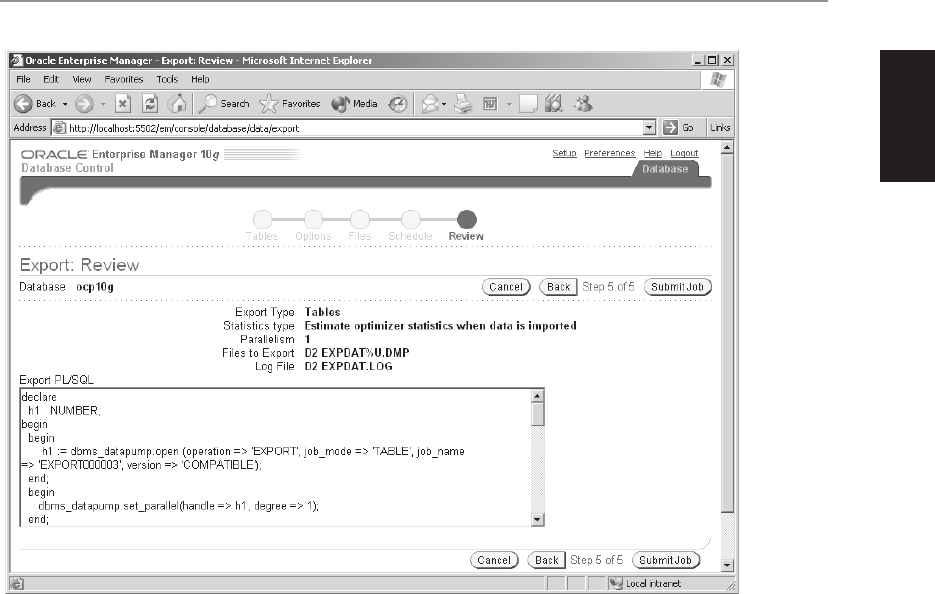Click the Refresh page icon
The height and width of the screenshot is (594, 935).
tap(150, 104)
